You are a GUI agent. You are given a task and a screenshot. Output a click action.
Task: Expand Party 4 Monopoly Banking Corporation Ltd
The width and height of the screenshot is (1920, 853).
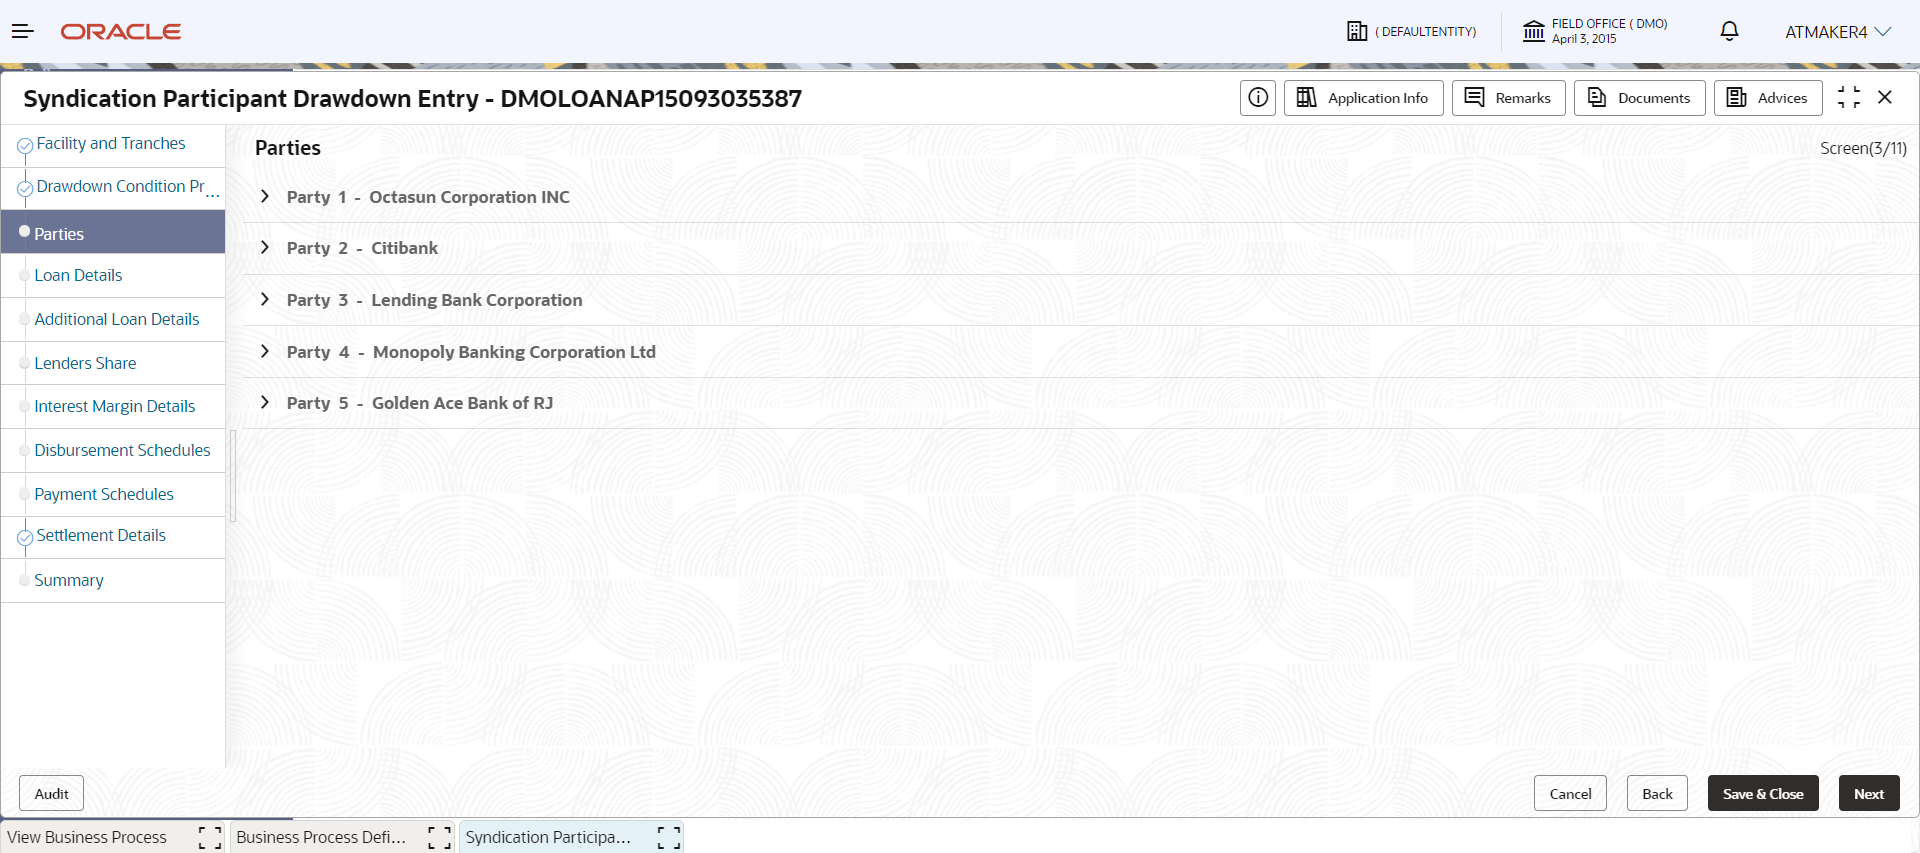coord(265,351)
